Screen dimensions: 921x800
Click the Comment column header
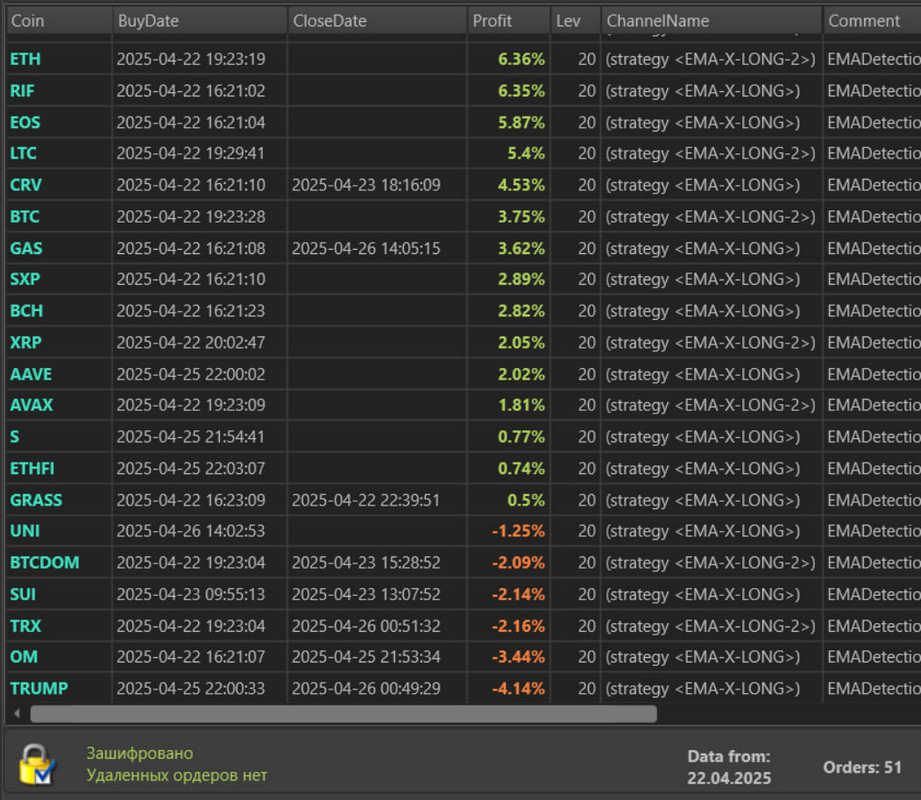tap(872, 21)
